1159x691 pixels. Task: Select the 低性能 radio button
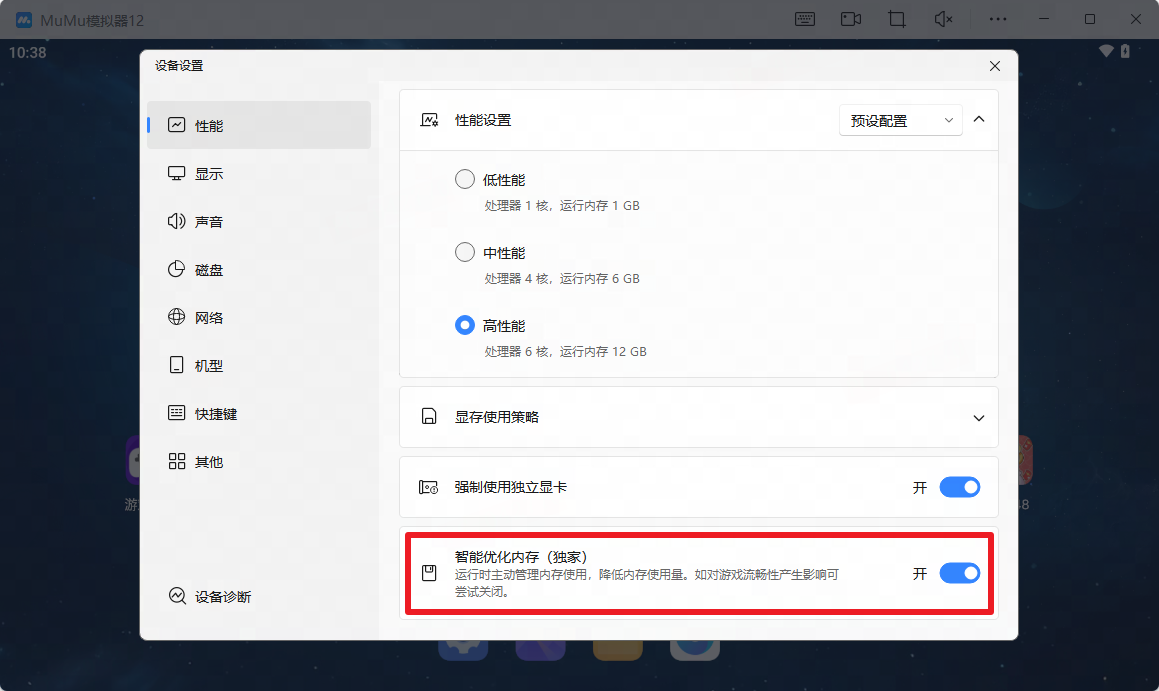click(465, 180)
